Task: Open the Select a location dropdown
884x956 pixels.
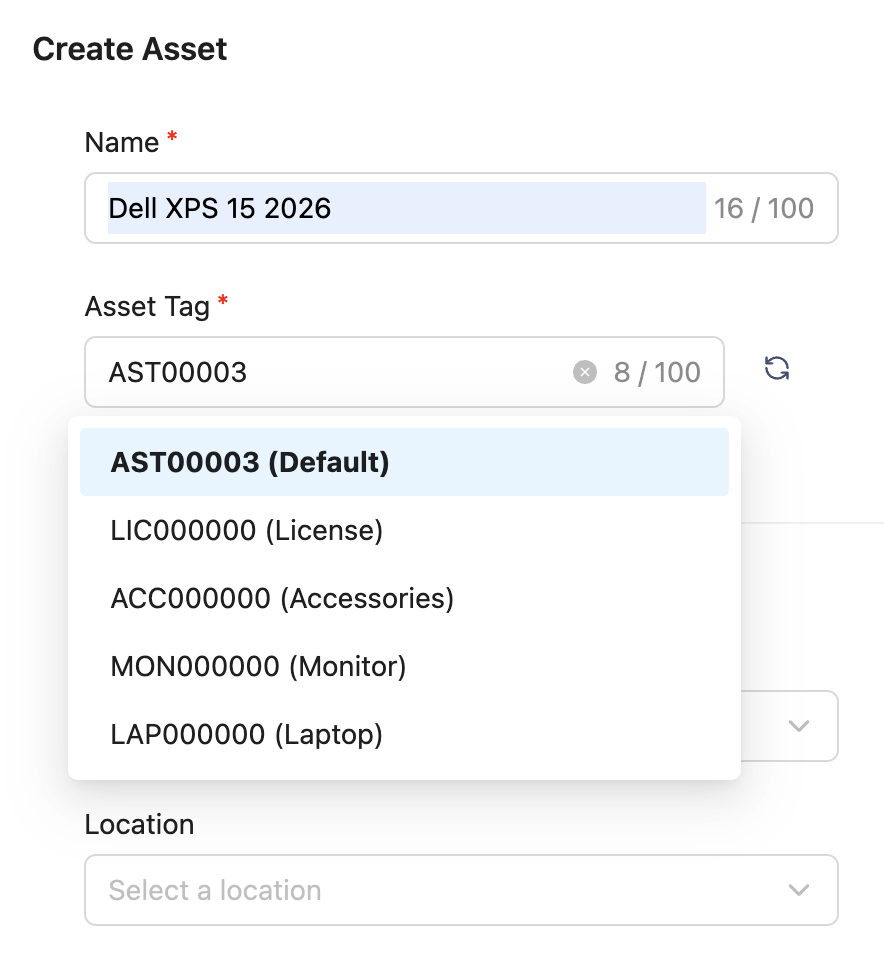Action: (462, 890)
